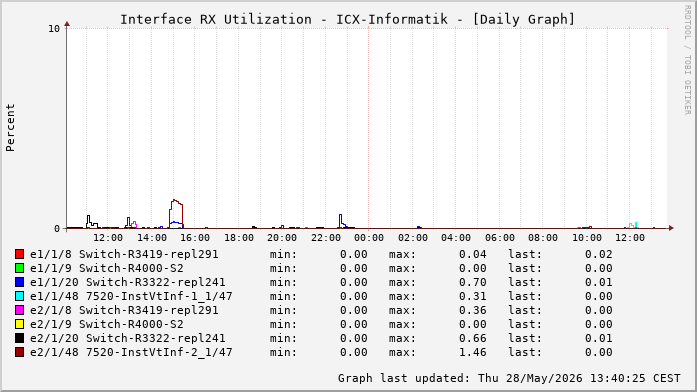Click max value 0.66 for e2/1/20
This screenshot has height=392, width=697.
tap(473, 338)
